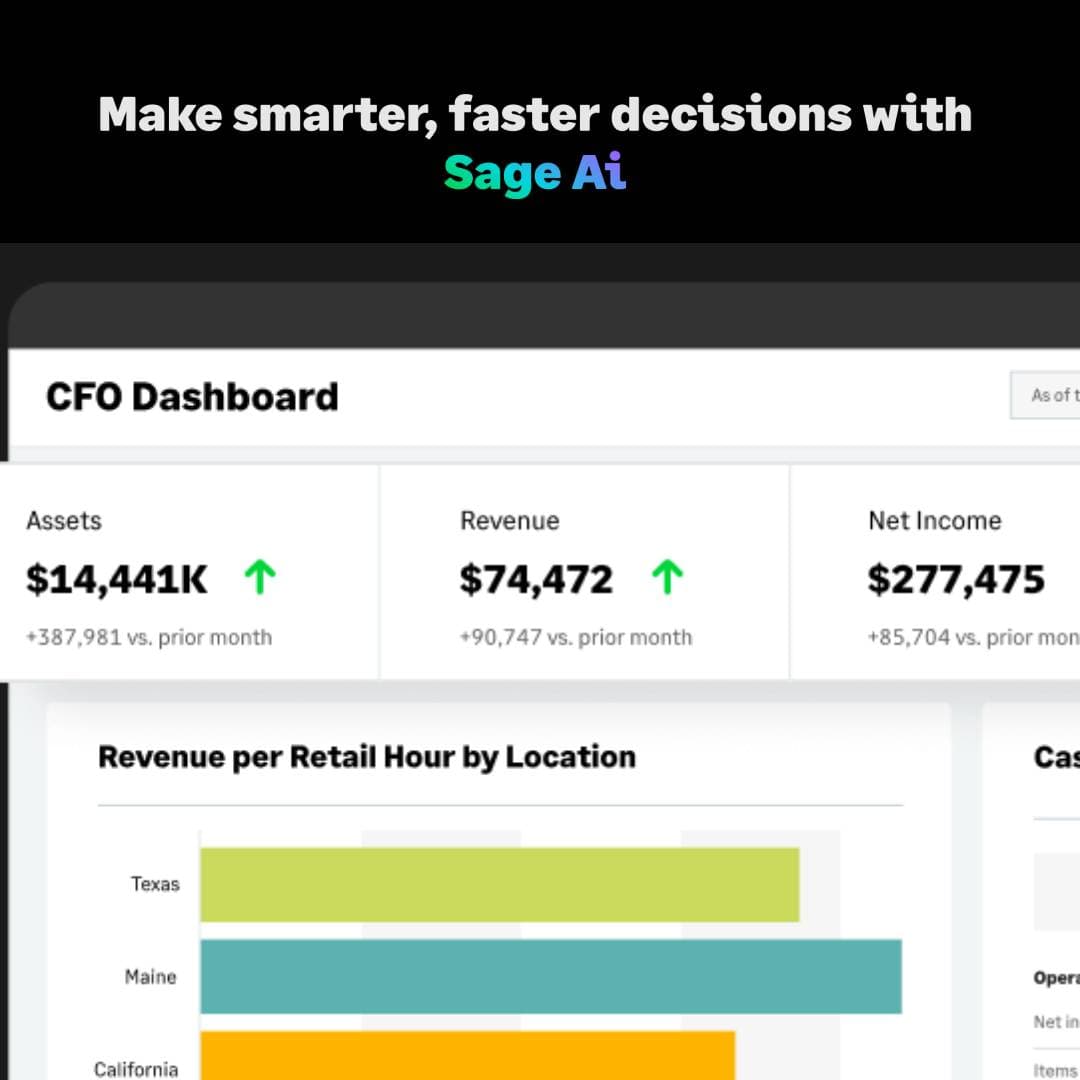Click the Texas green bar in chart
Viewport: 1080px width, 1080px height.
click(x=500, y=885)
